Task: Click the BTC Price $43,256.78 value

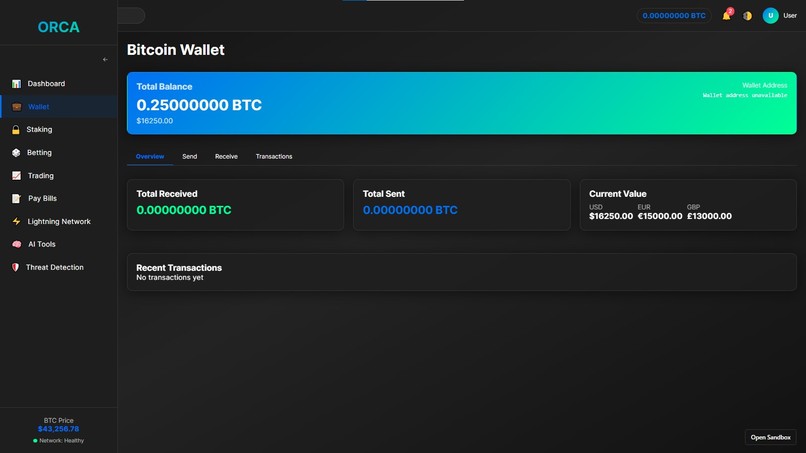Action: 59,429
